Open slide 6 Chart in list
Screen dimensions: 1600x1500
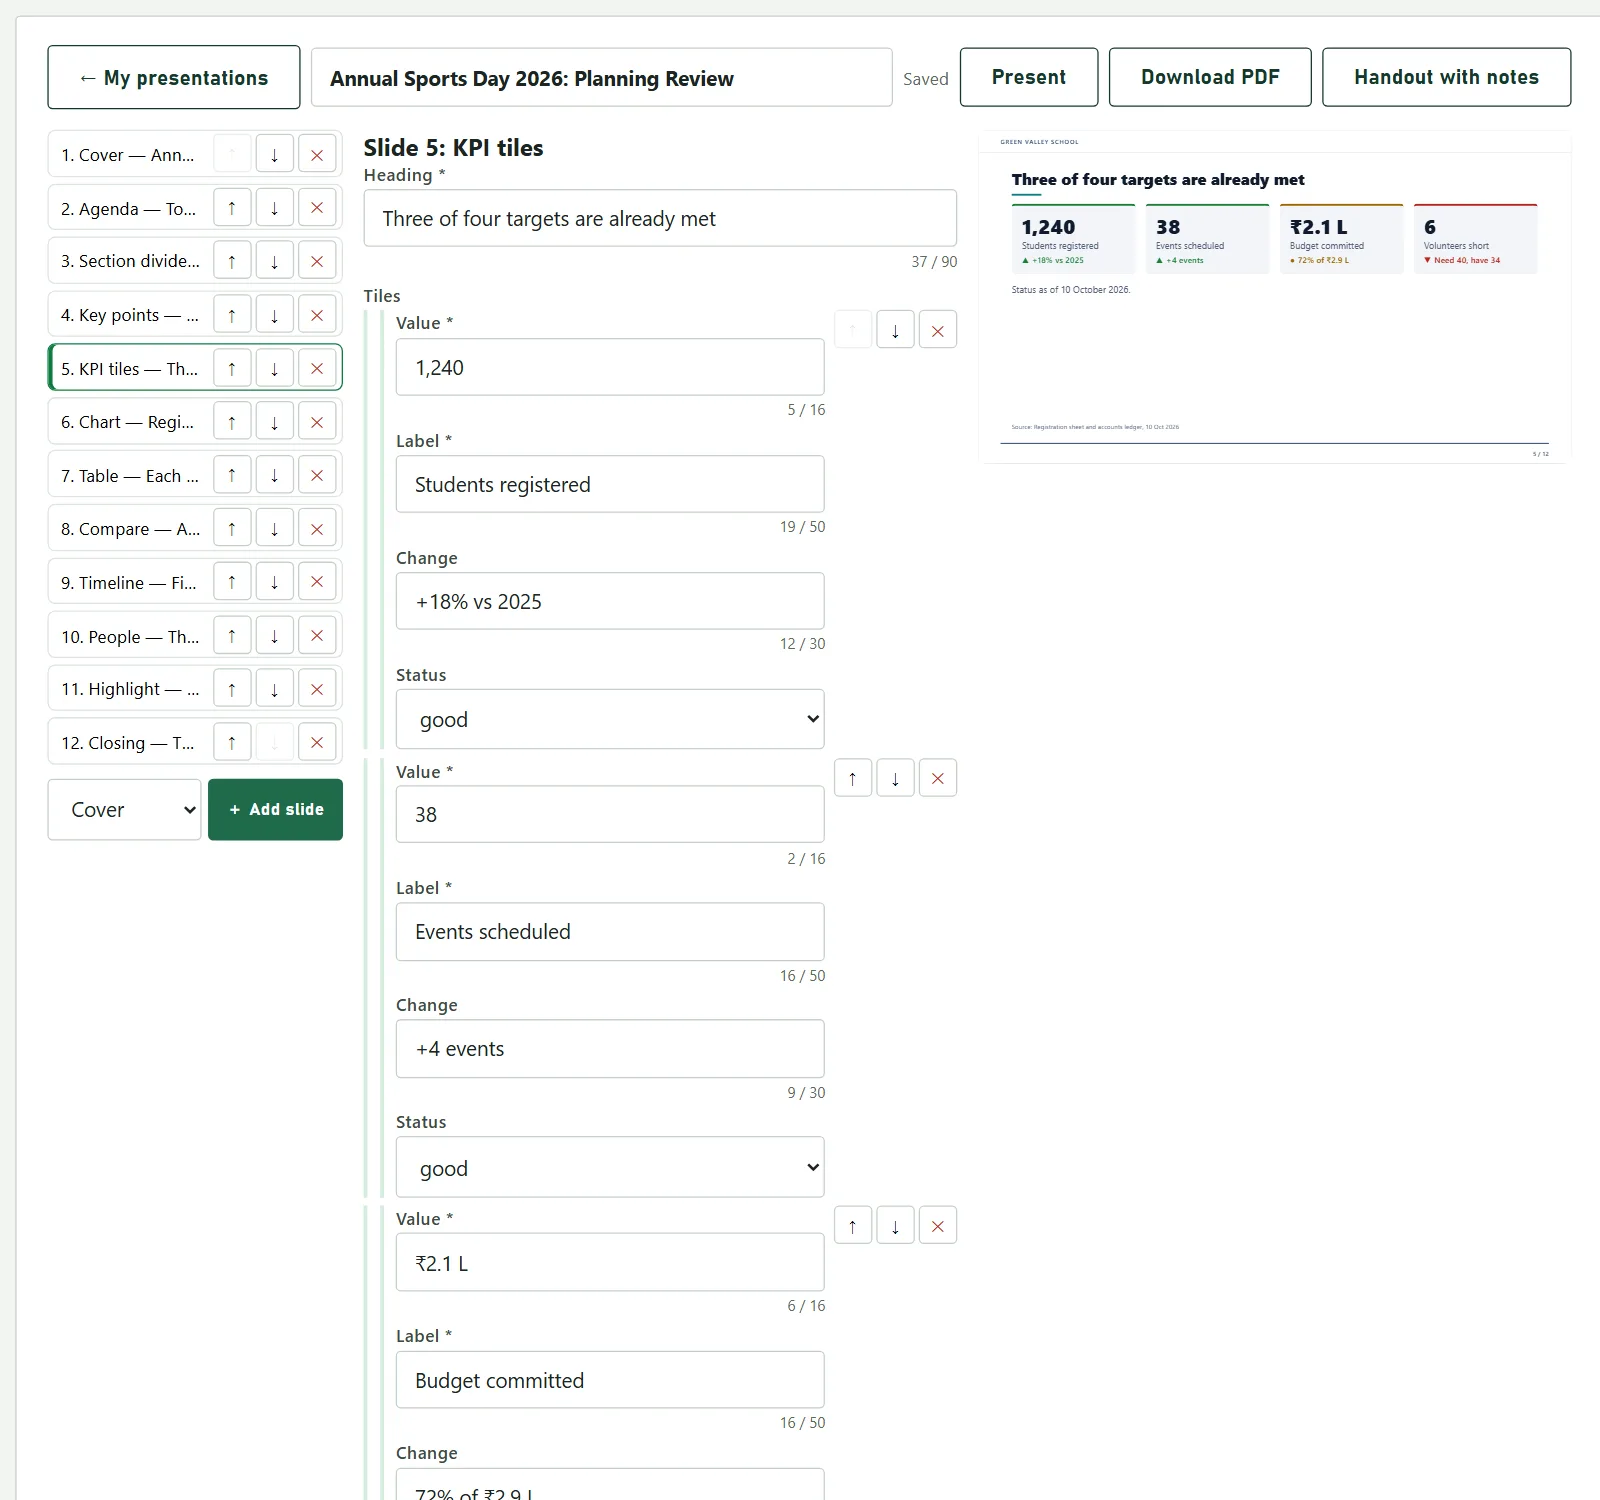click(129, 422)
